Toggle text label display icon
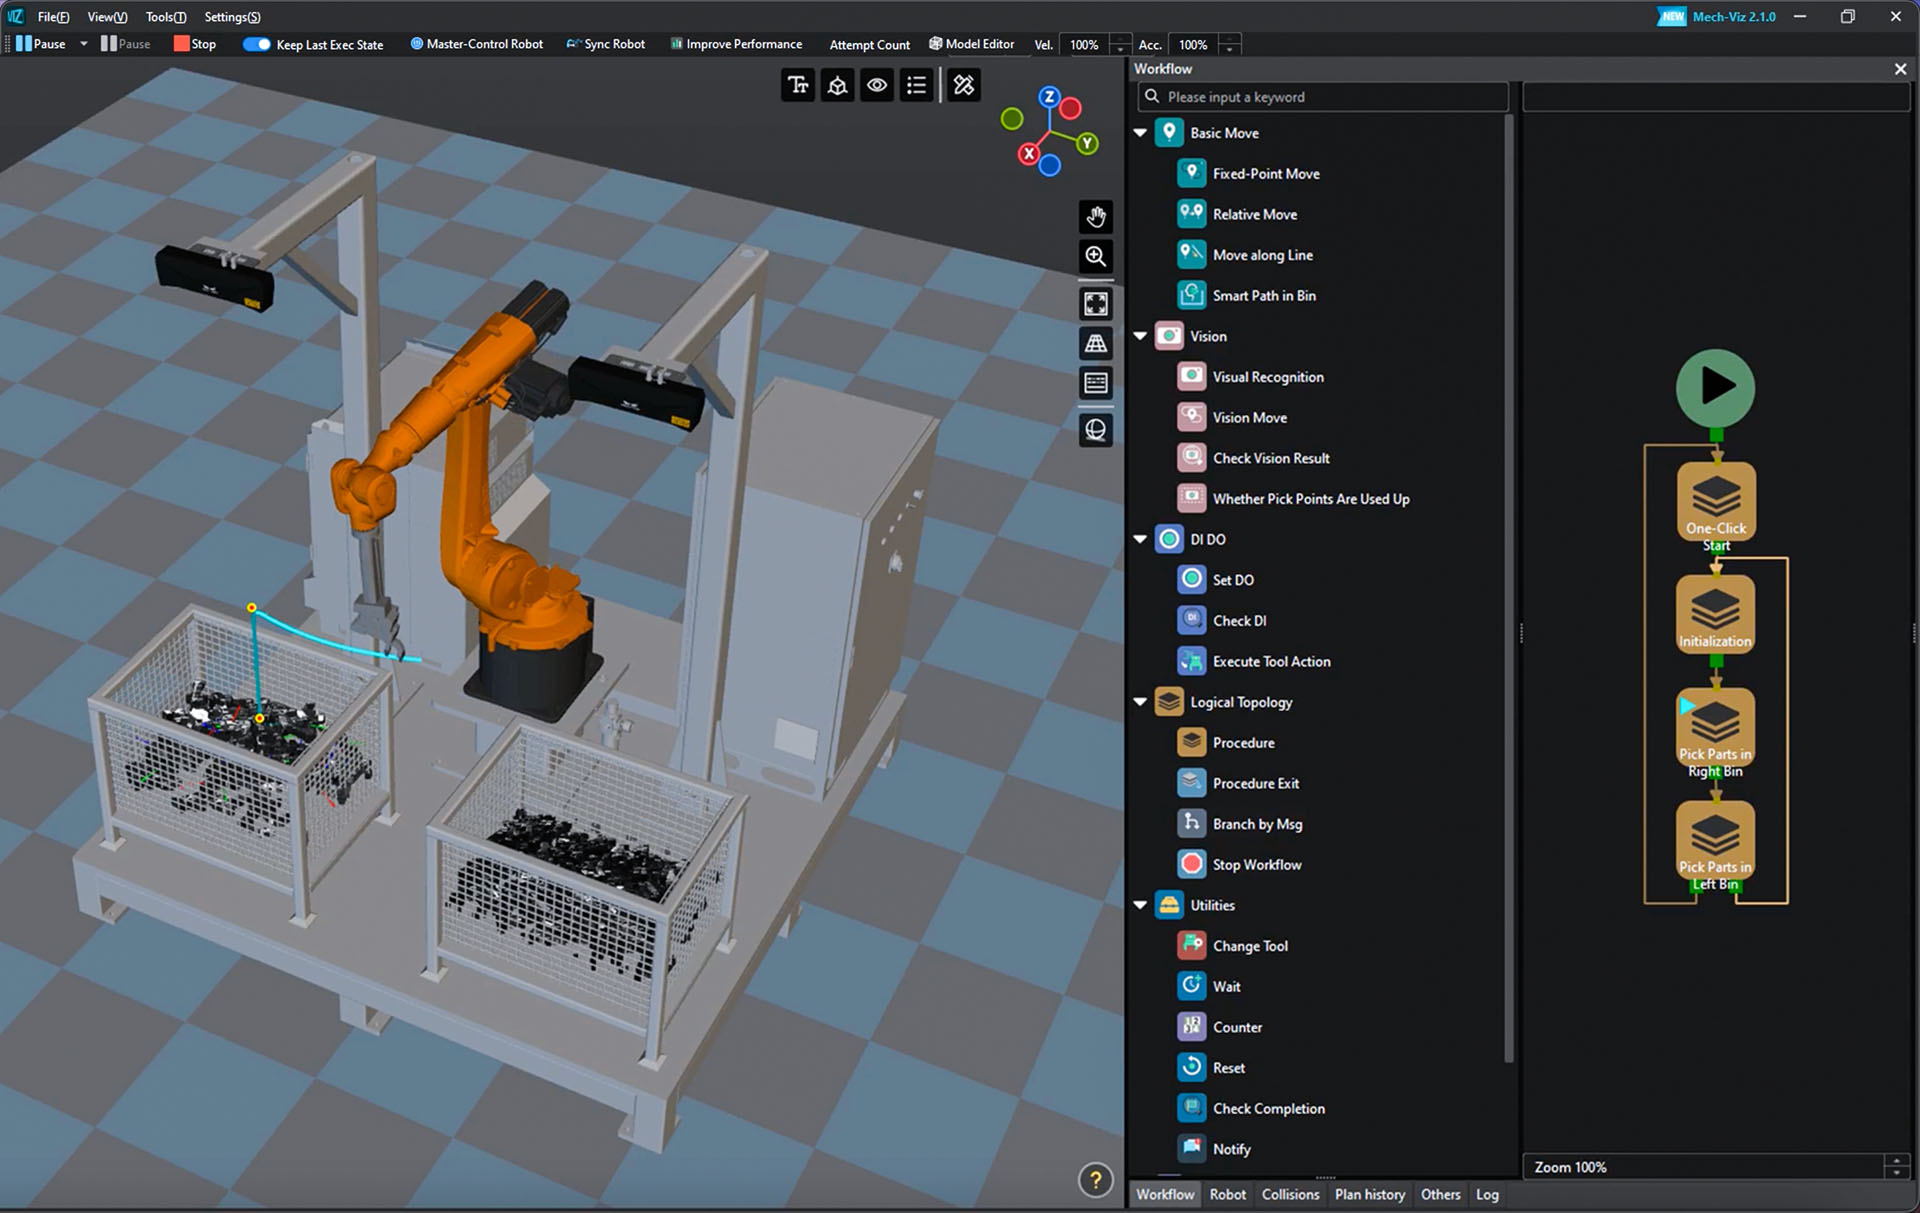Image resolution: width=1920 pixels, height=1213 pixels. (798, 85)
